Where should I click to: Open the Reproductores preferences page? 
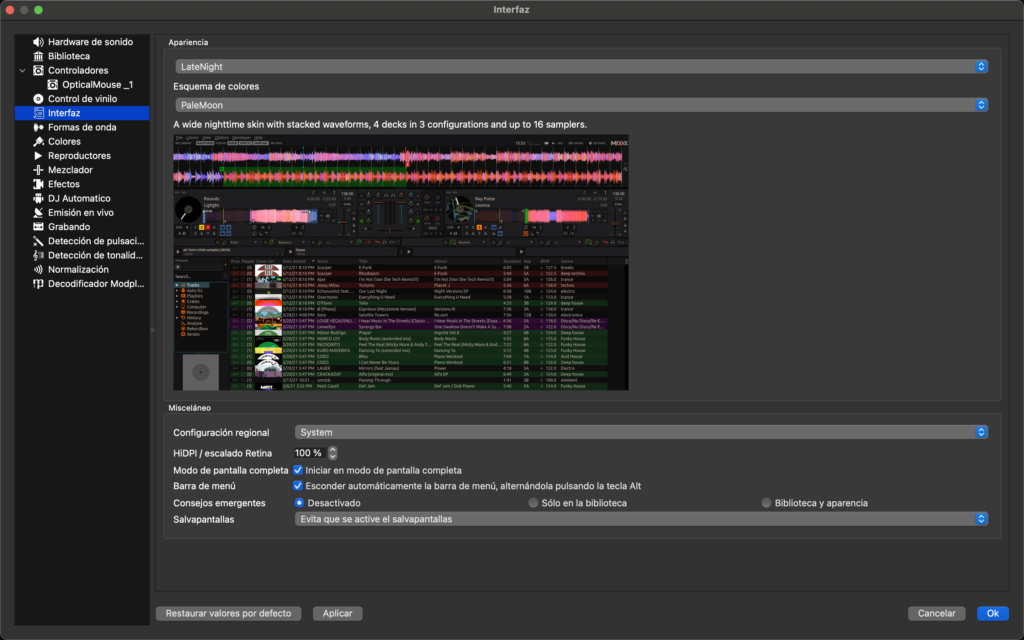79,156
